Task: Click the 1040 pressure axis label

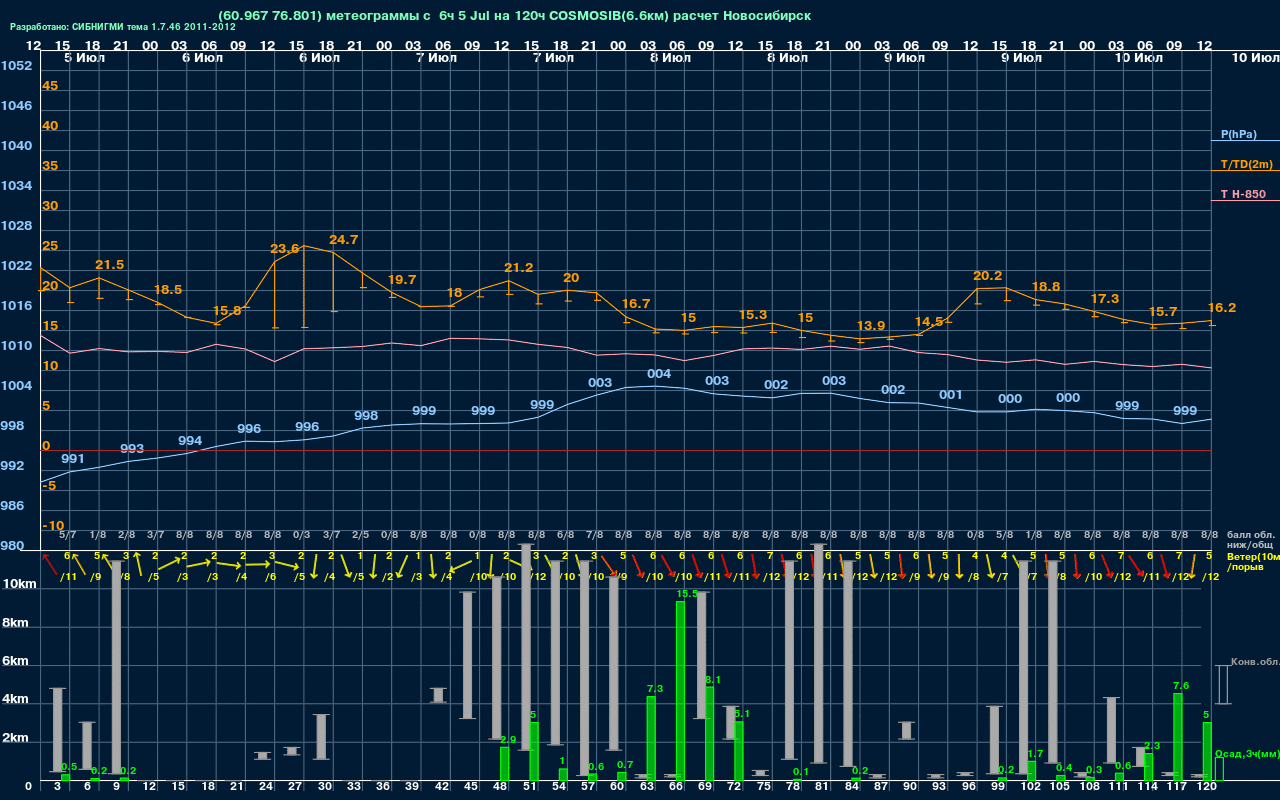Action: pos(16,146)
